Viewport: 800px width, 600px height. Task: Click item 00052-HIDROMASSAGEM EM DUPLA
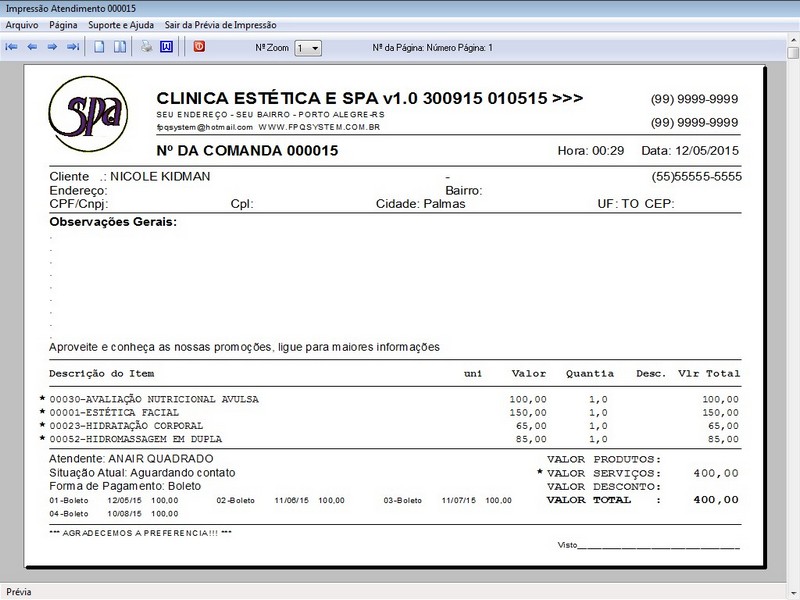pos(136,439)
